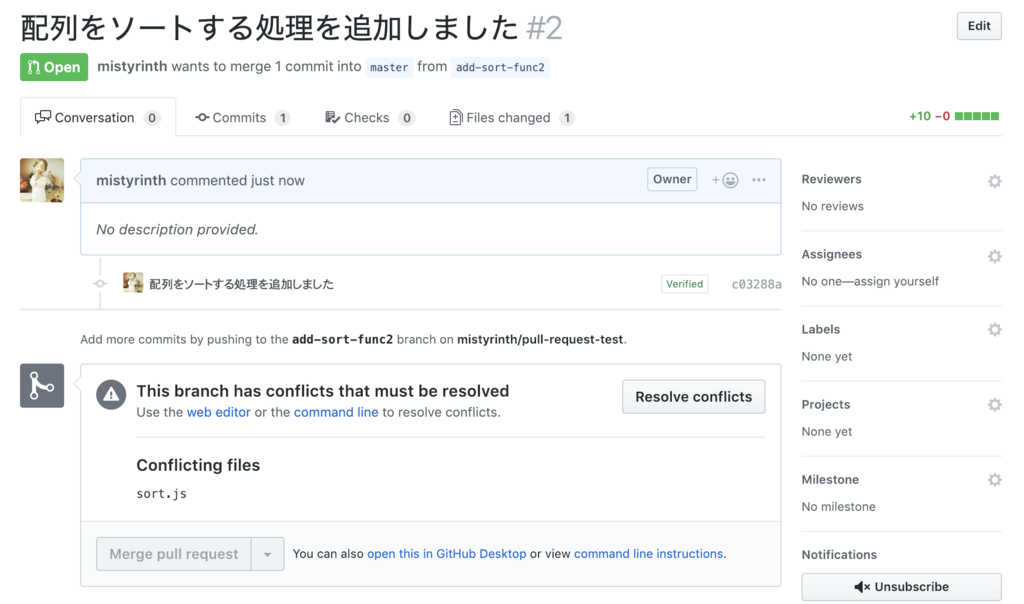Screen dimensions: 1024x604
Task: Click 'just now' comment timestamp
Action: click(x=278, y=180)
